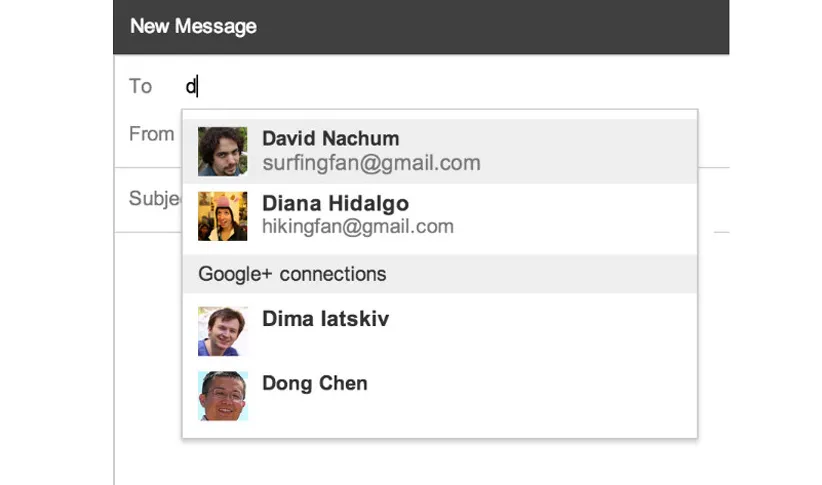Viewport: 822px width, 485px height.
Task: Select Dima Iatskiv from Google+ connections
Action: [x=325, y=320]
